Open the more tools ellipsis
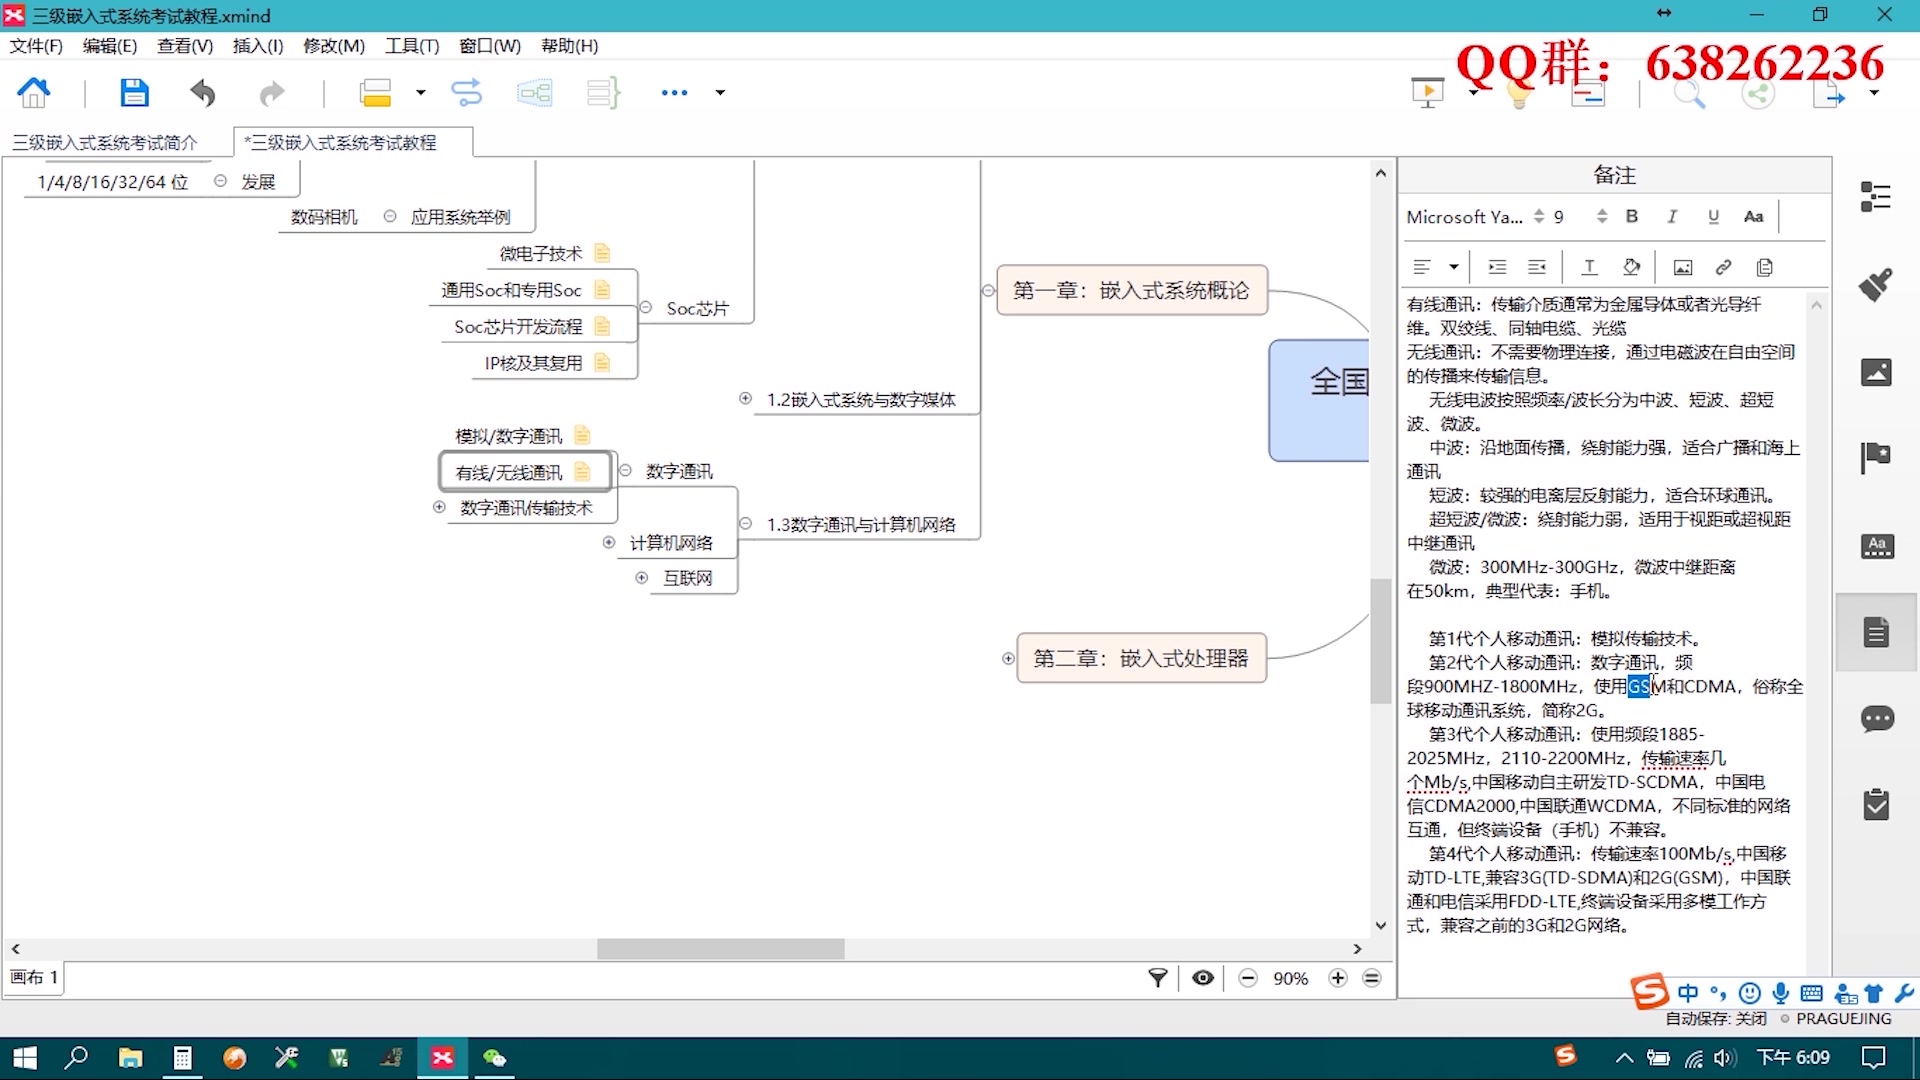Screen dimensions: 1920x1080 click(x=675, y=93)
